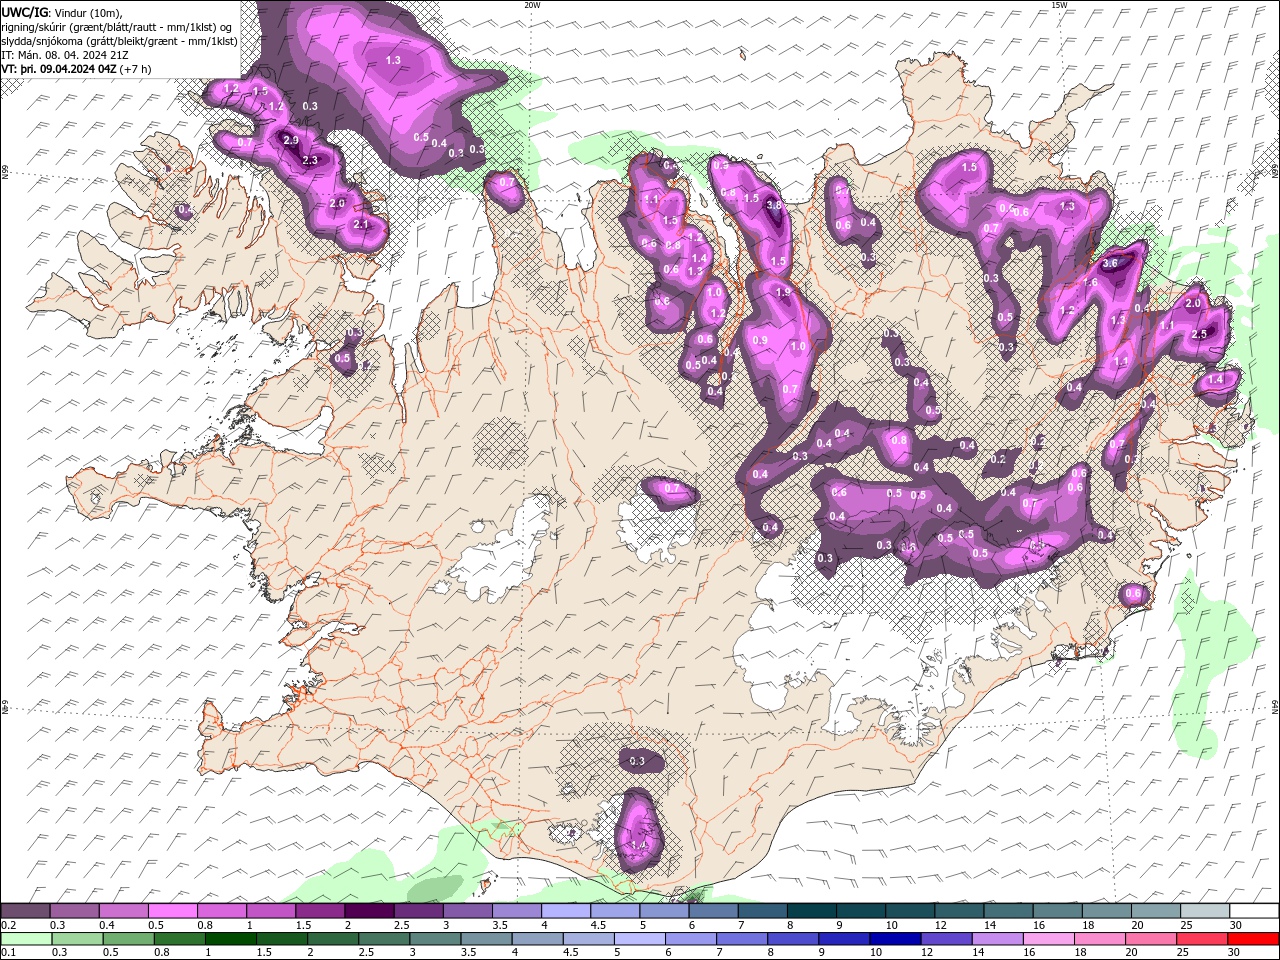The image size is (1280, 960).
Task: Click the 1.9 snowfall value on the map
Action: click(783, 293)
